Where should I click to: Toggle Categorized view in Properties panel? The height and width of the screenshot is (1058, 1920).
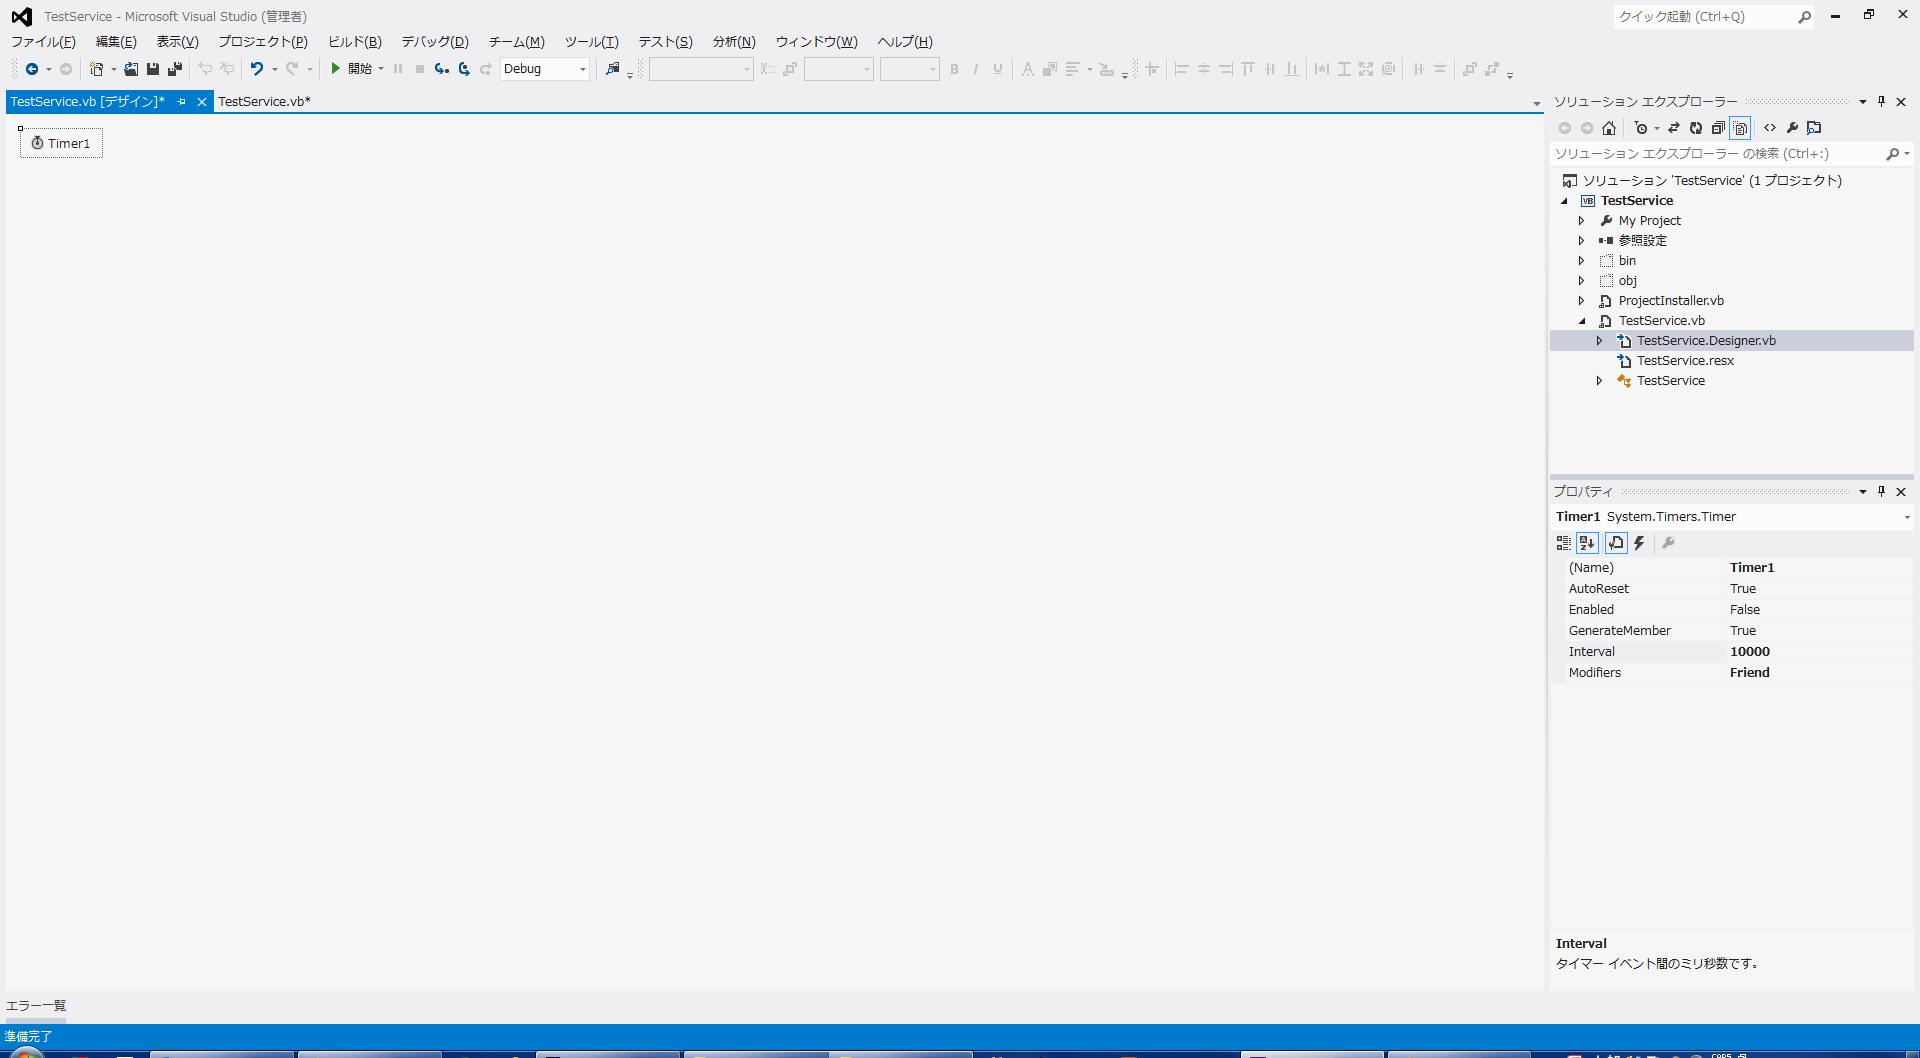tap(1564, 543)
